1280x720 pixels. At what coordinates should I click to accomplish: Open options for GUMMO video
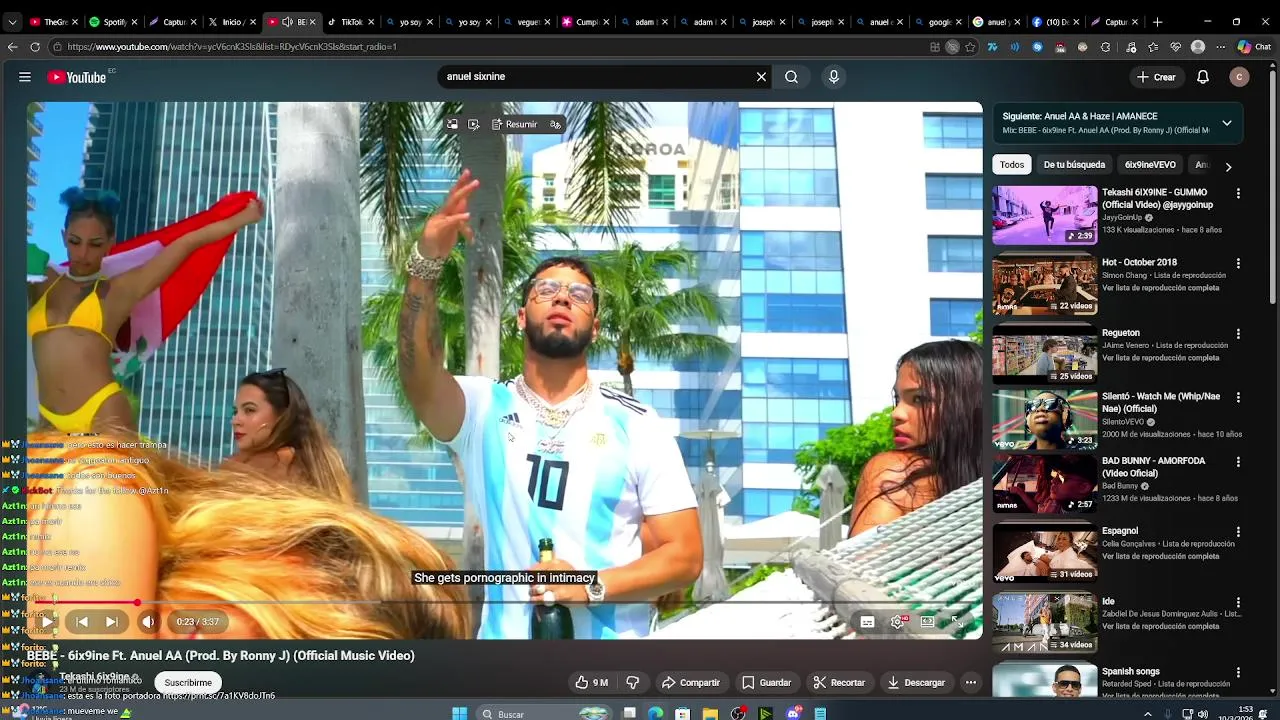coord(1238,194)
